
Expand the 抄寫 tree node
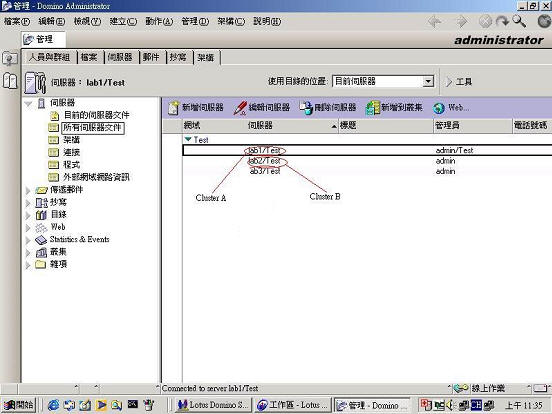28,203
